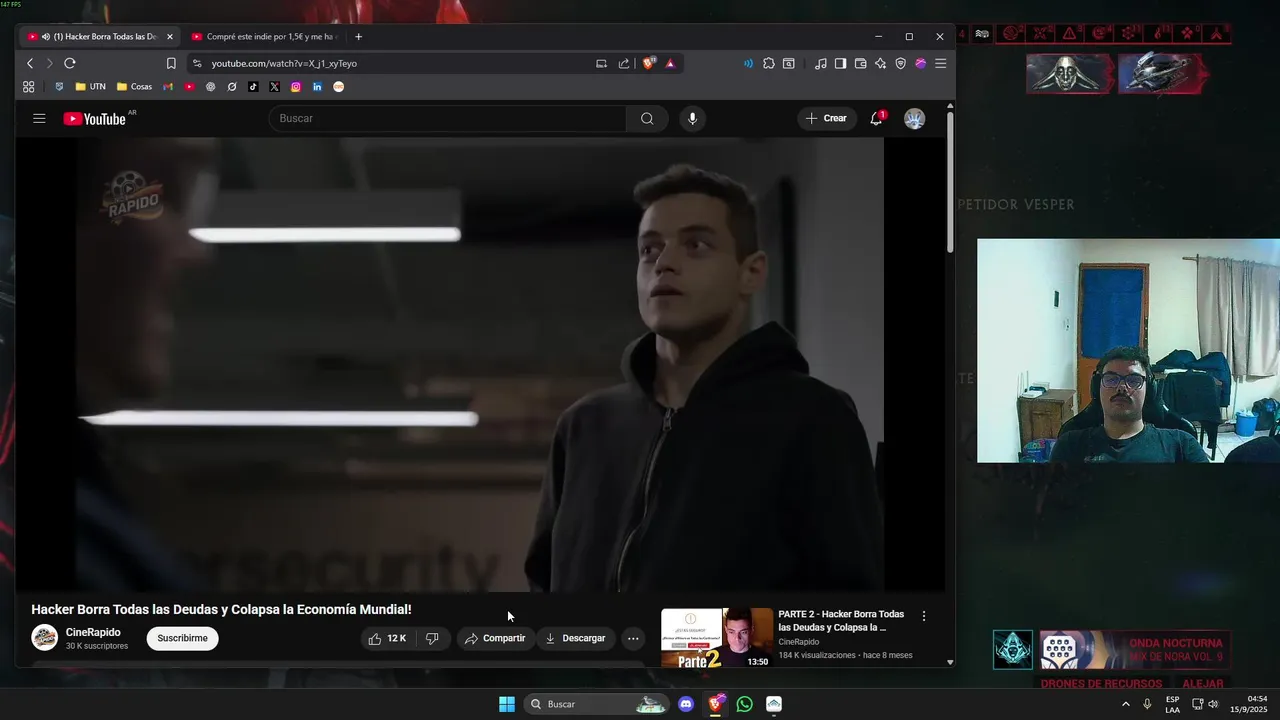Open the CineRapido channel name
The height and width of the screenshot is (720, 1280).
pos(93,632)
